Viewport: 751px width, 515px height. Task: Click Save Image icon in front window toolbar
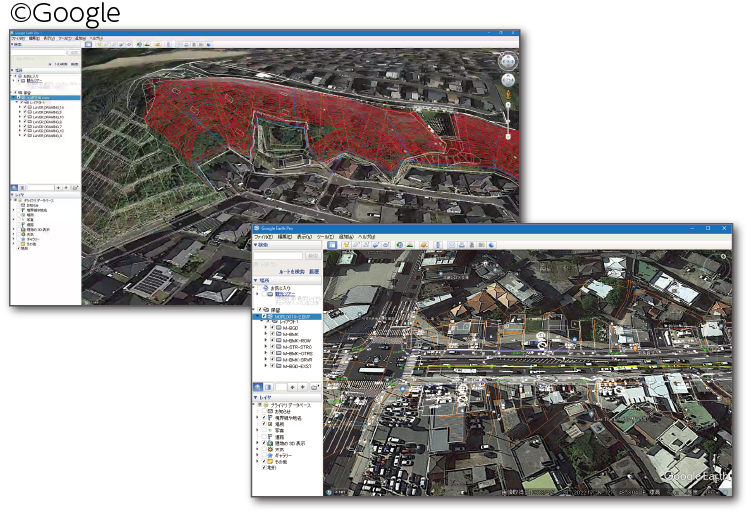[472, 245]
